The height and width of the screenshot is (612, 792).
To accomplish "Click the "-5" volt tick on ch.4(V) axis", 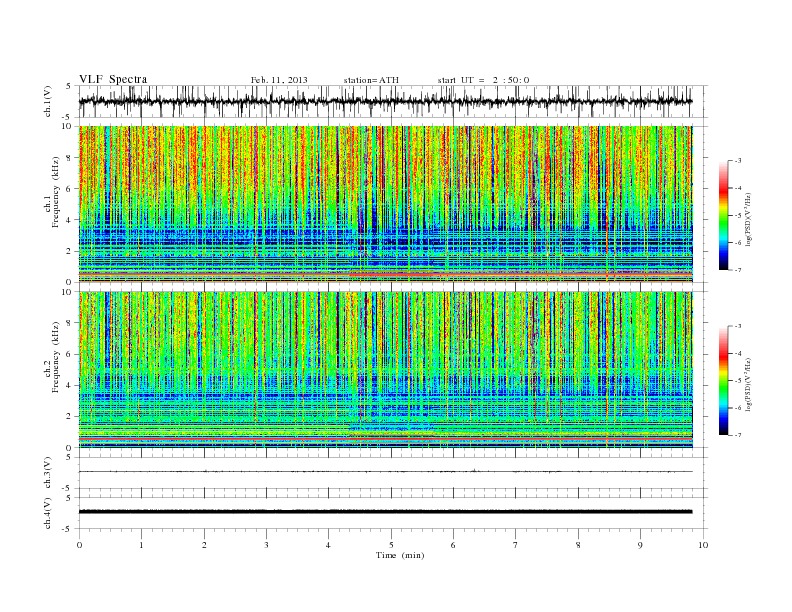I will 68,530.
